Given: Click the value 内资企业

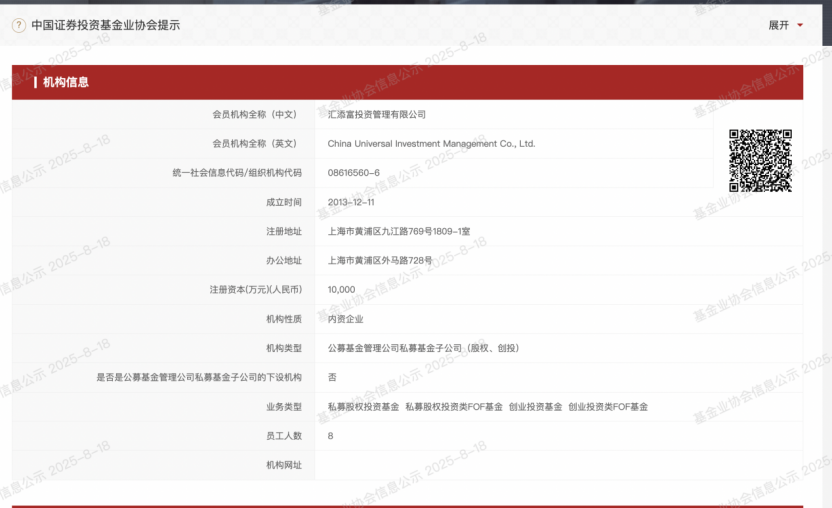Looking at the screenshot, I should coord(345,319).
